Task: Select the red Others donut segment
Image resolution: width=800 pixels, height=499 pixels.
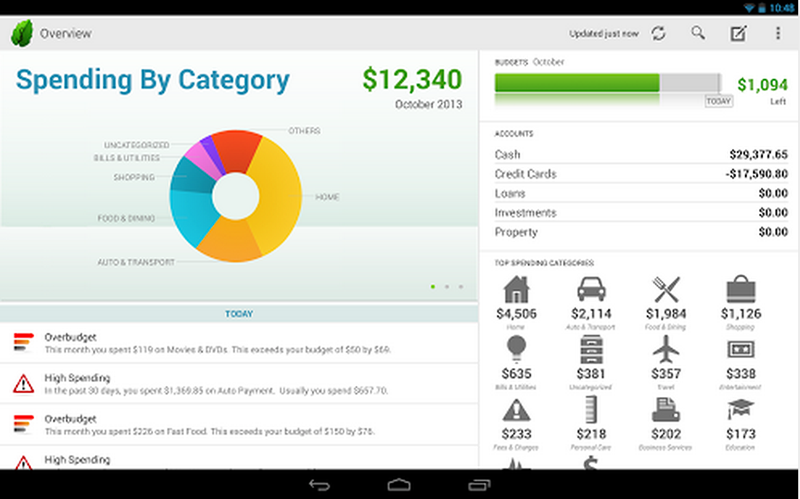Action: click(x=236, y=150)
